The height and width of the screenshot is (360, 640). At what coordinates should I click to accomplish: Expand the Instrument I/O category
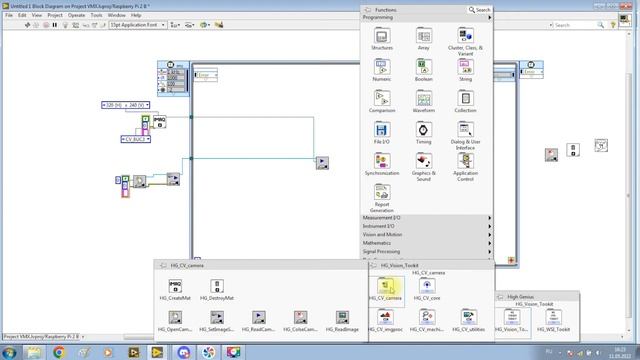427,226
